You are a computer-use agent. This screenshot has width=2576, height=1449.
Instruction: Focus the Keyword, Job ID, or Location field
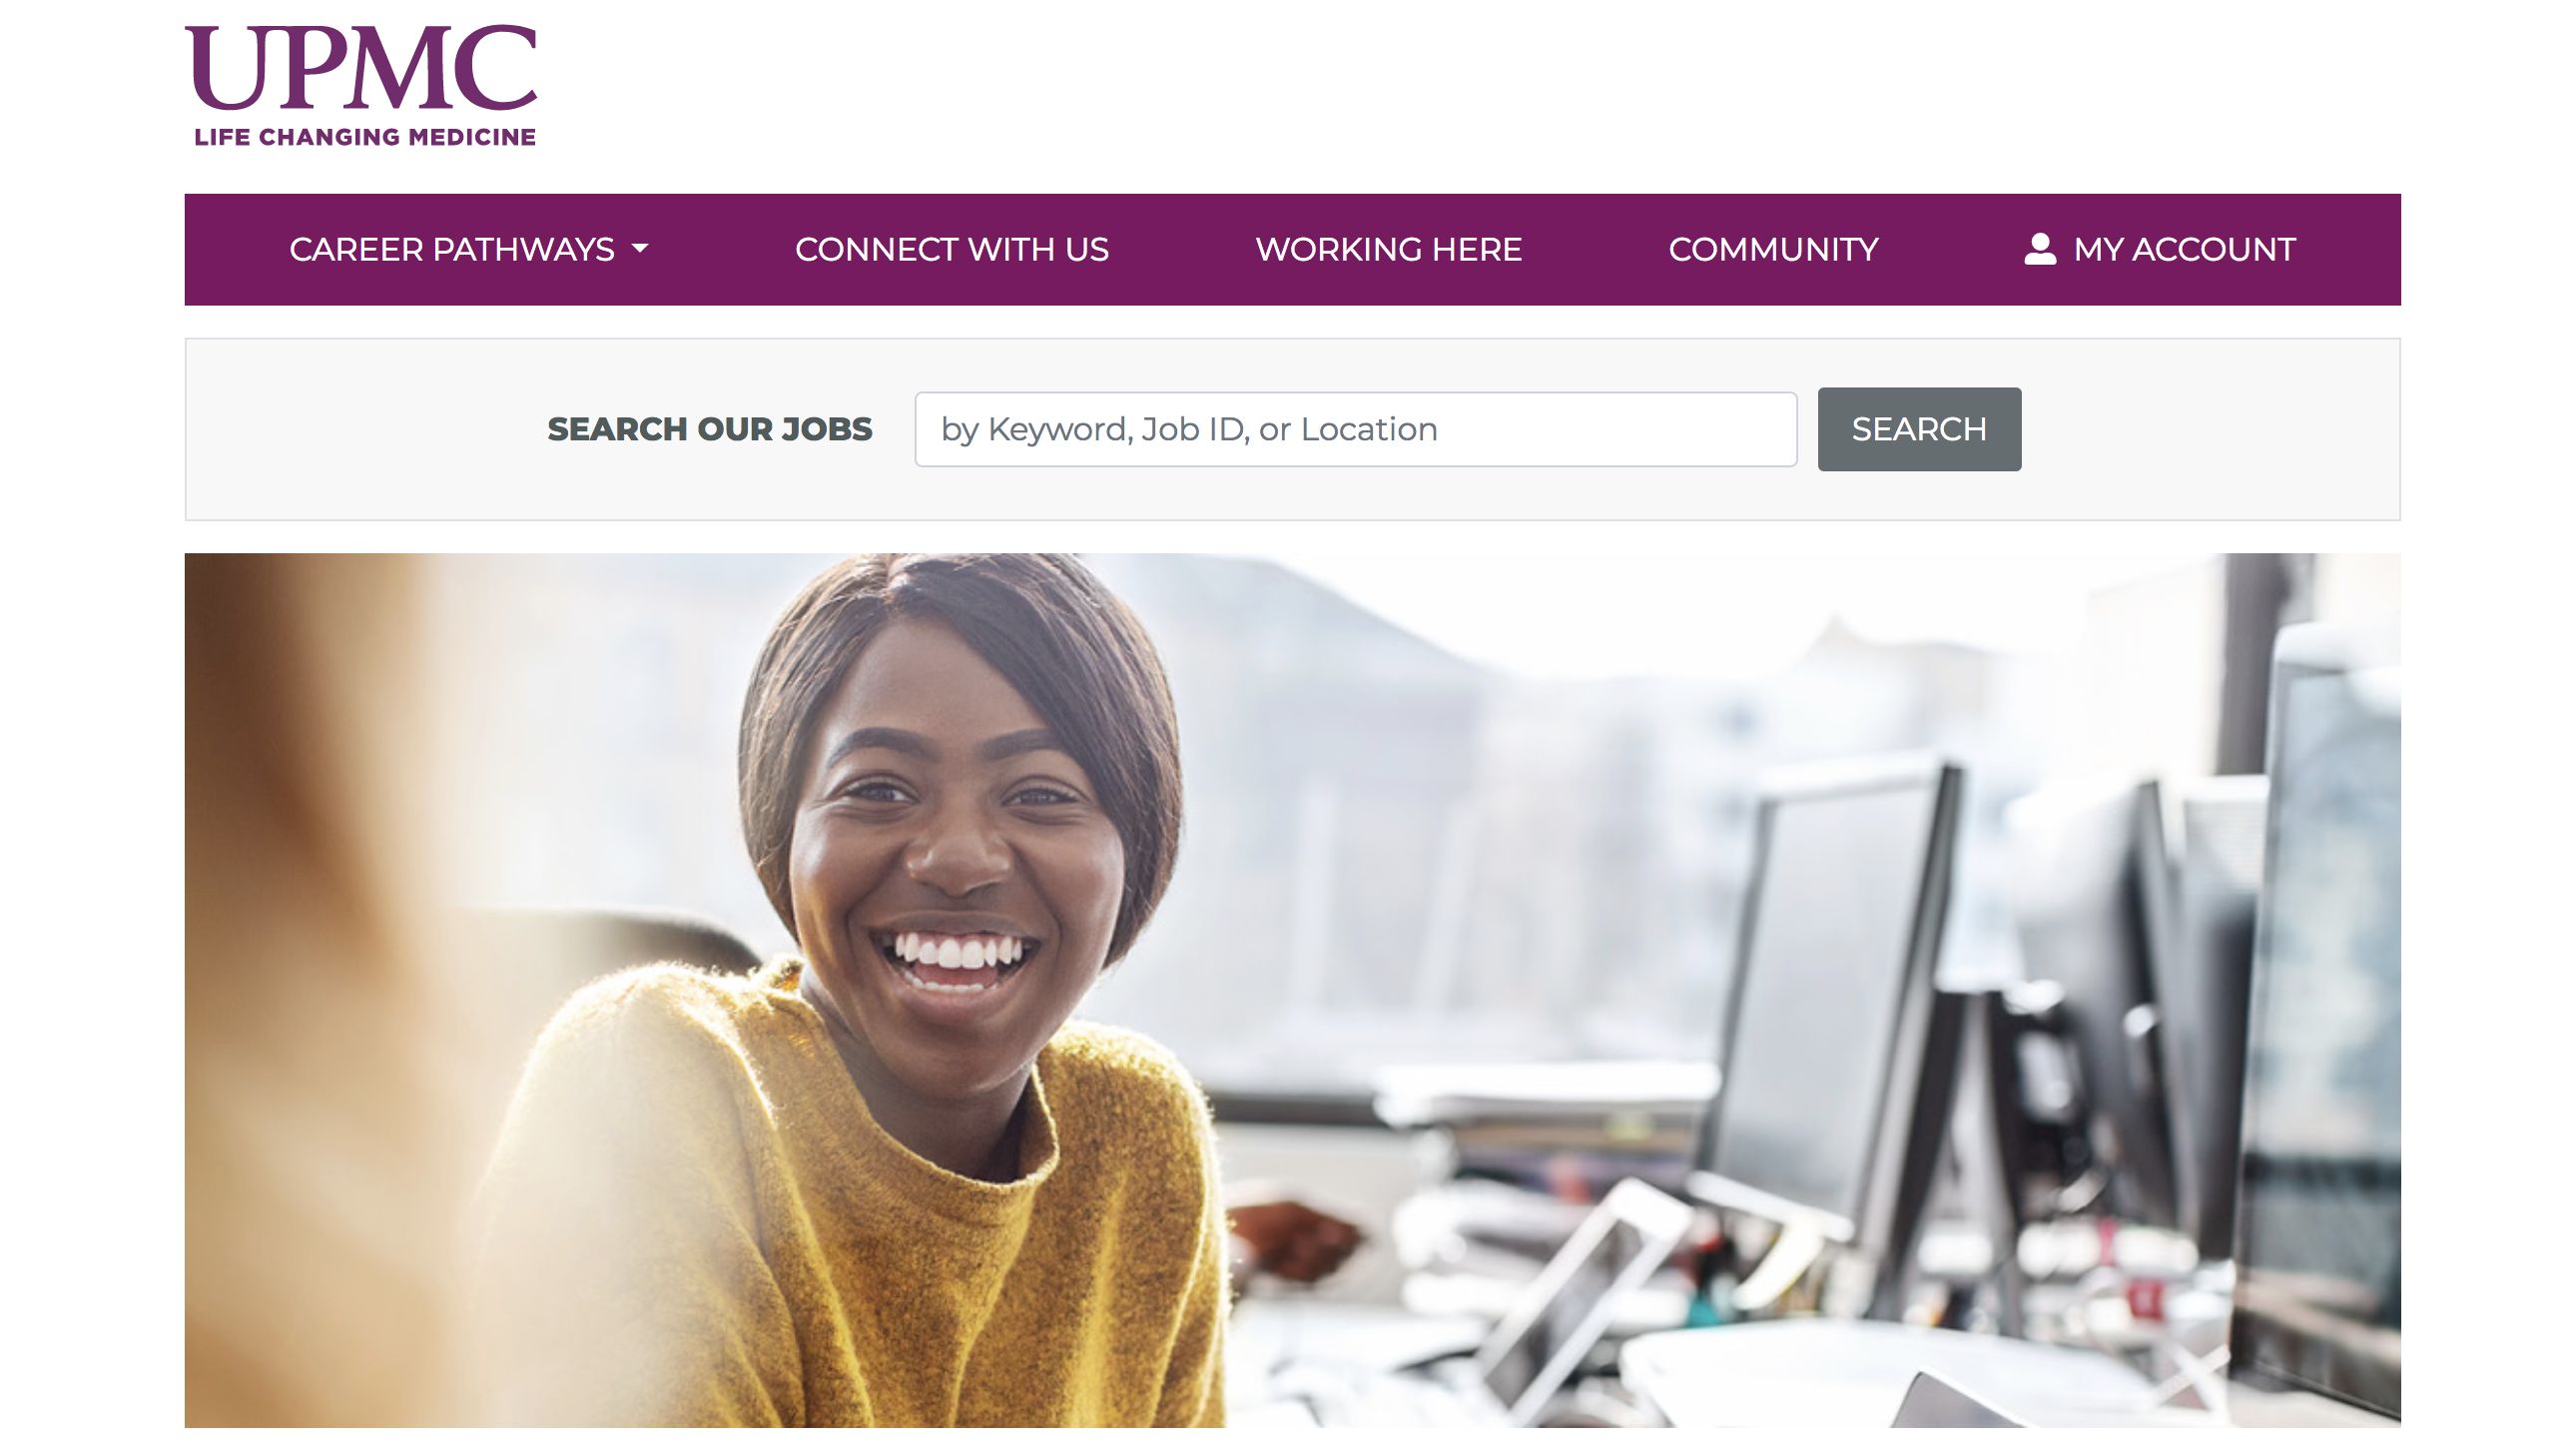point(1355,429)
